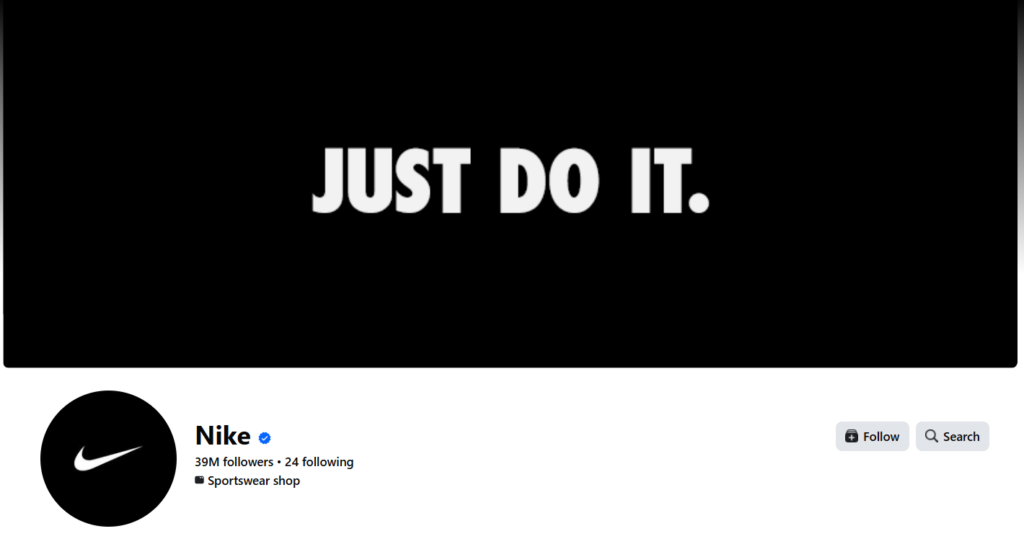
Task: Click the Sportswear shop category text
Action: [x=253, y=481]
